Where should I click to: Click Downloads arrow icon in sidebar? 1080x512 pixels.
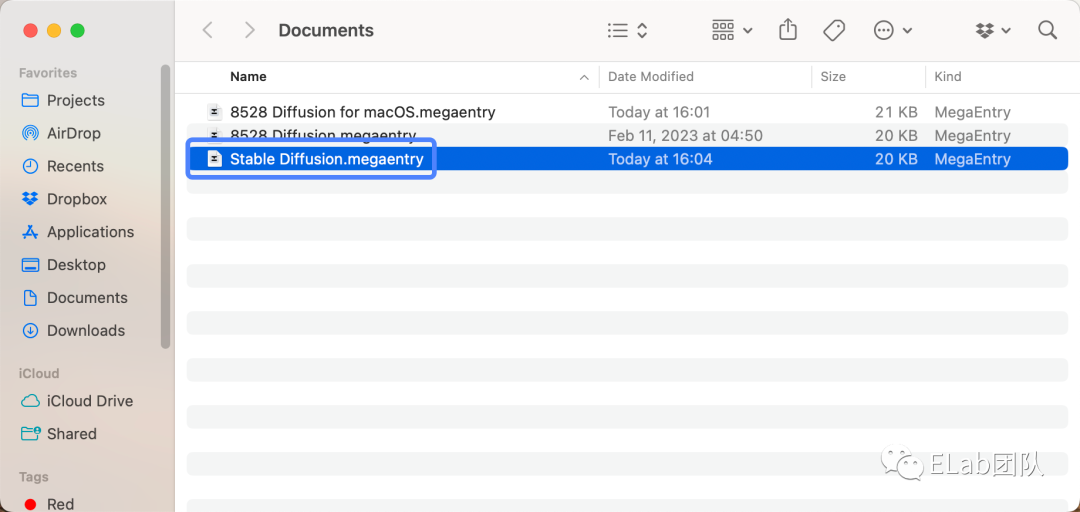pyautogui.click(x=30, y=331)
